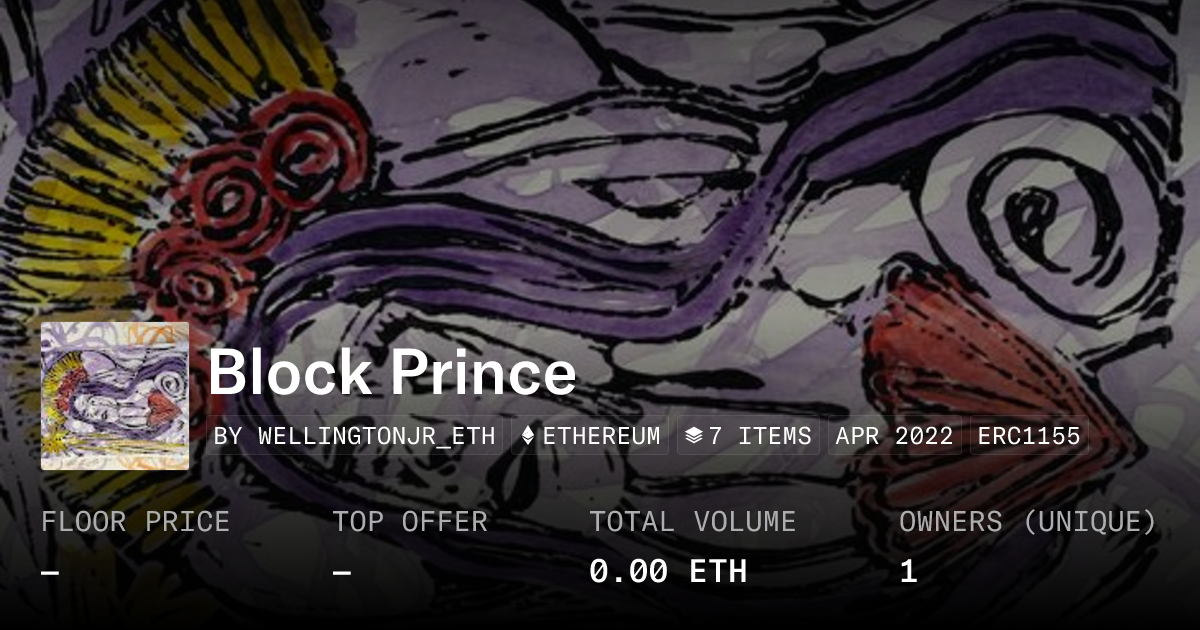Viewport: 1200px width, 630px height.
Task: Click the dash under TOP OFFER
Action: pos(342,572)
